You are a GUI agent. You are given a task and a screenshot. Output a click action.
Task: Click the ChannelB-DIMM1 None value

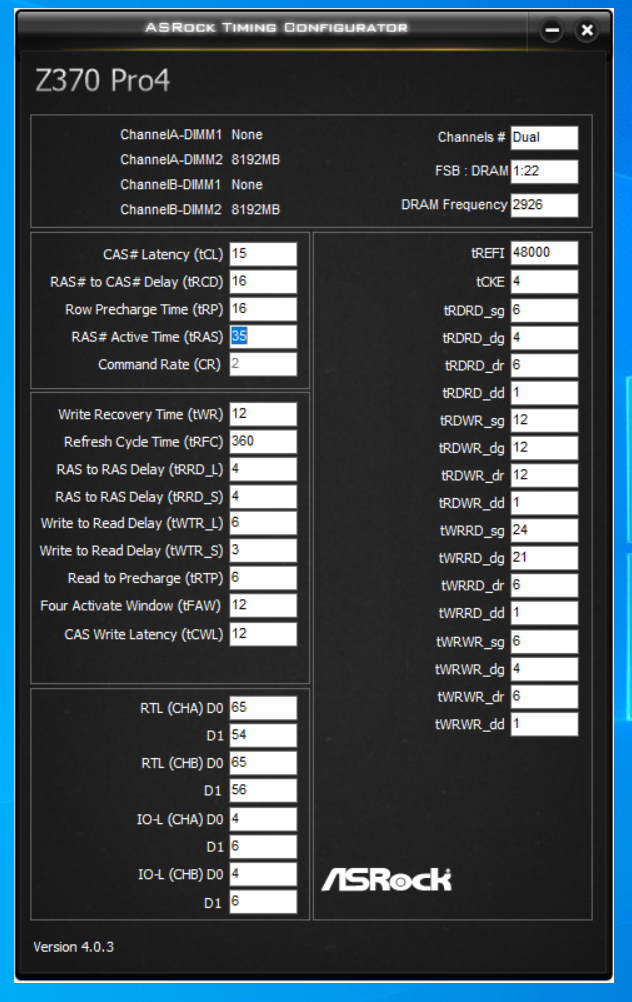pyautogui.click(x=247, y=184)
